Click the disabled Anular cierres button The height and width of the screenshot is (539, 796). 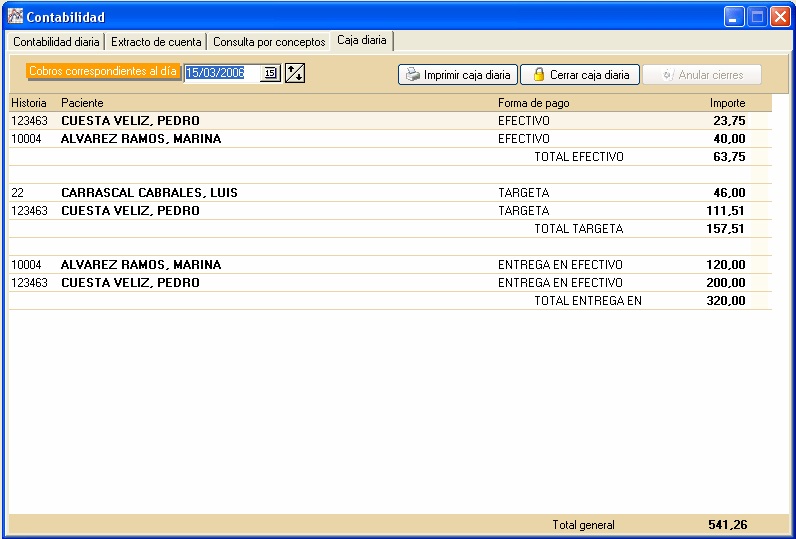[x=702, y=75]
